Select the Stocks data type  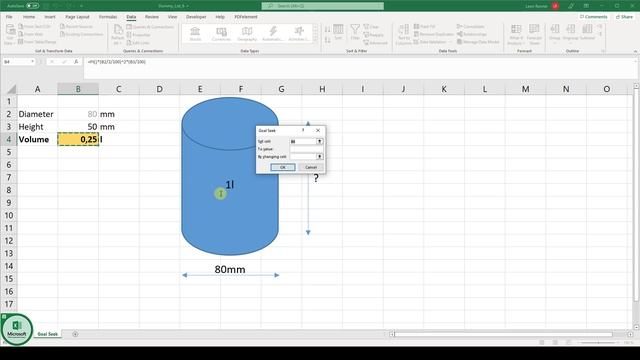(x=196, y=34)
